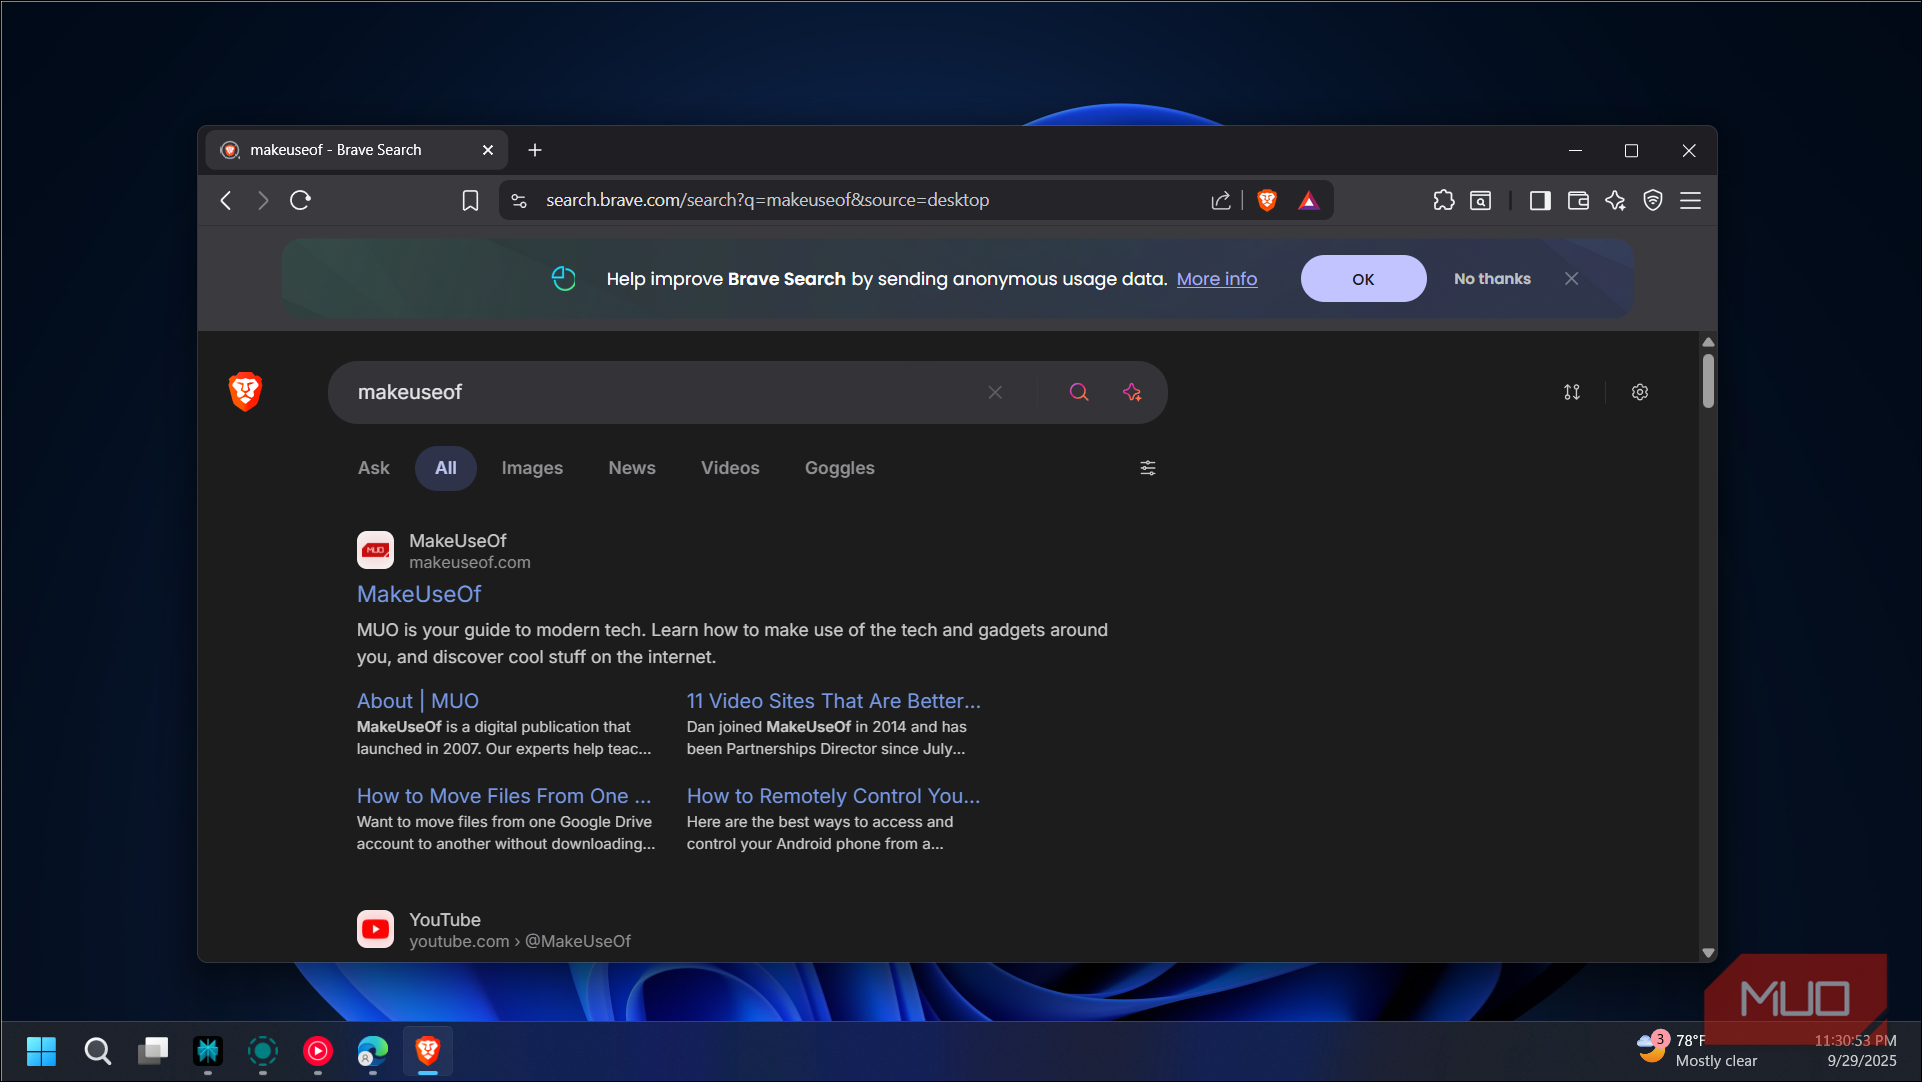
Task: Open Brave Wallet icon
Action: click(x=1578, y=200)
